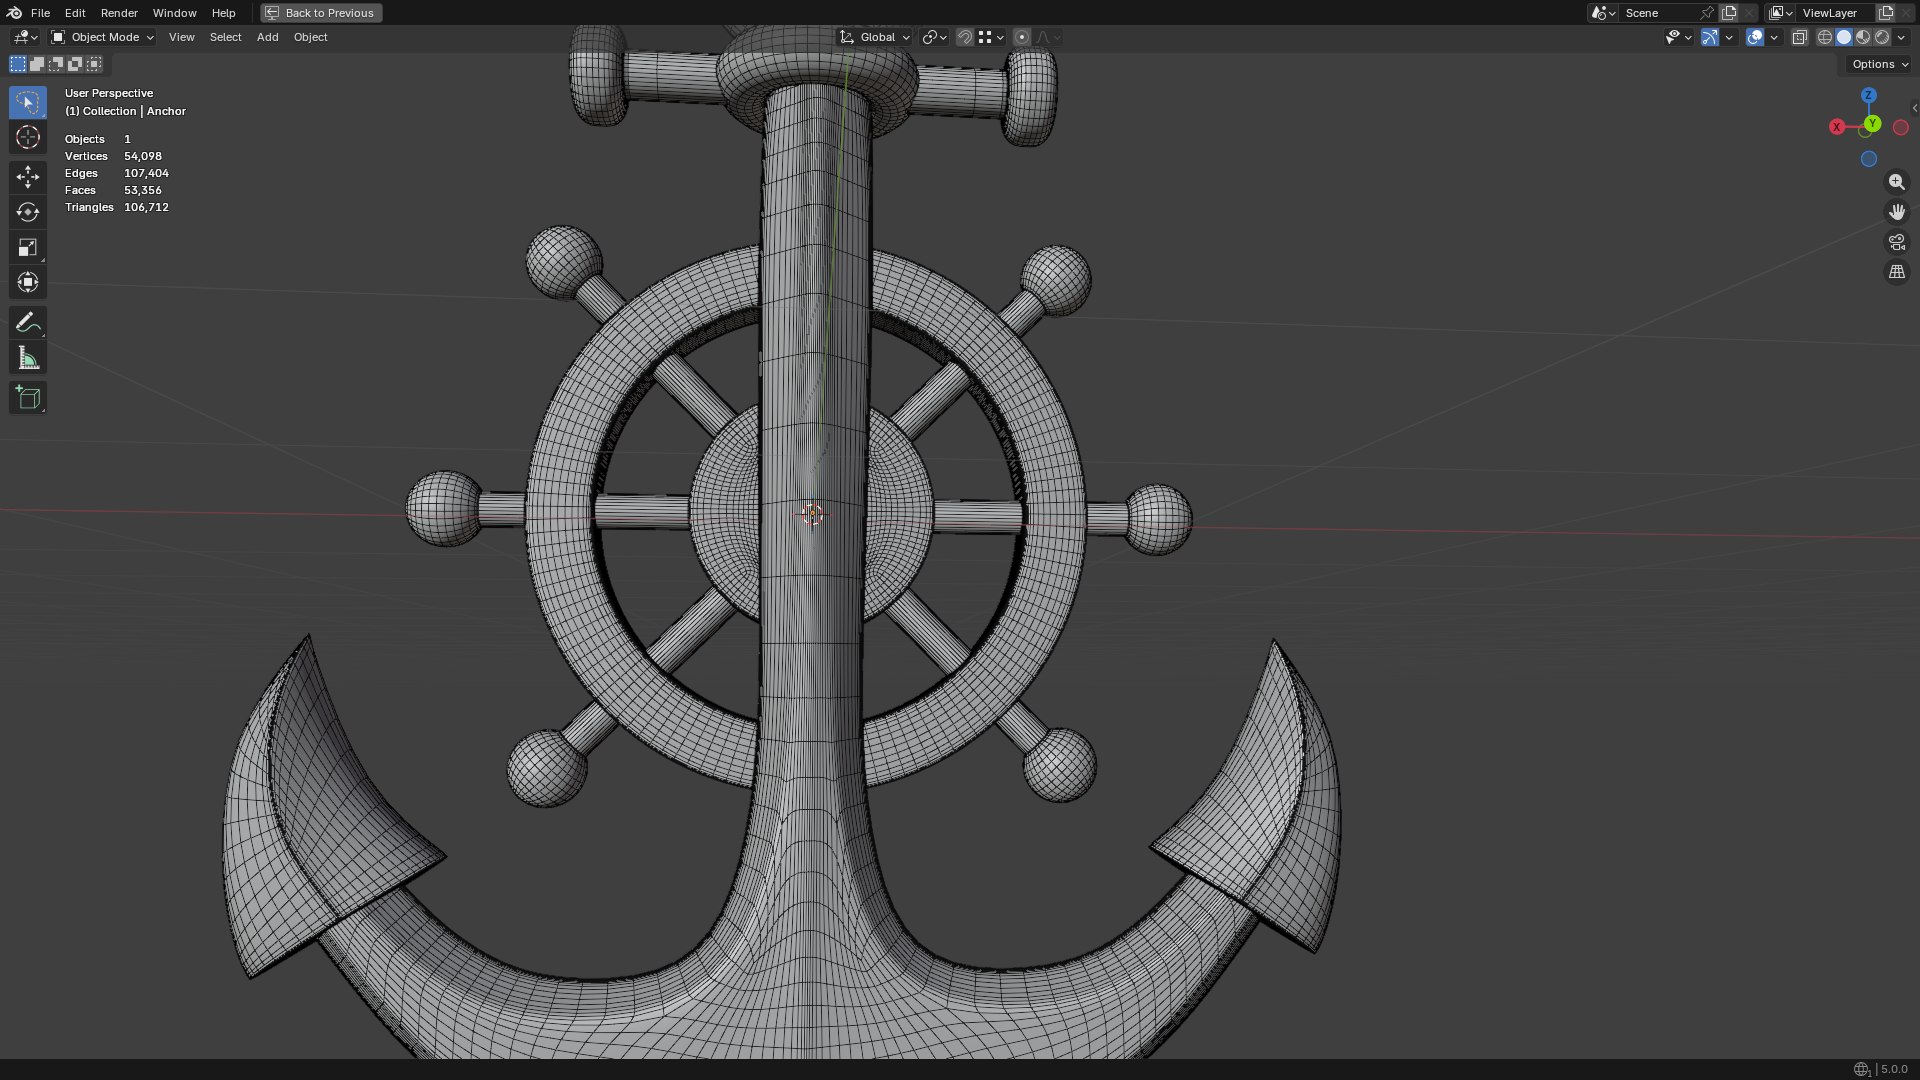Click the Y axis gizmo ball
The height and width of the screenshot is (1080, 1920).
point(1872,124)
